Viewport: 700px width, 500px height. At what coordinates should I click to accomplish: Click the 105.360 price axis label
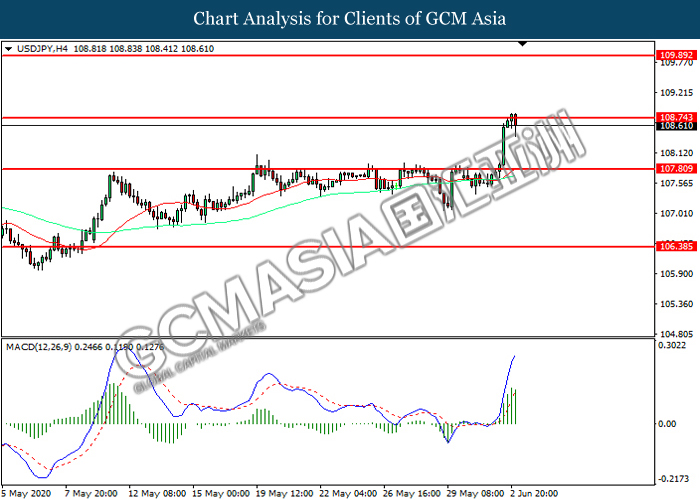(x=677, y=304)
